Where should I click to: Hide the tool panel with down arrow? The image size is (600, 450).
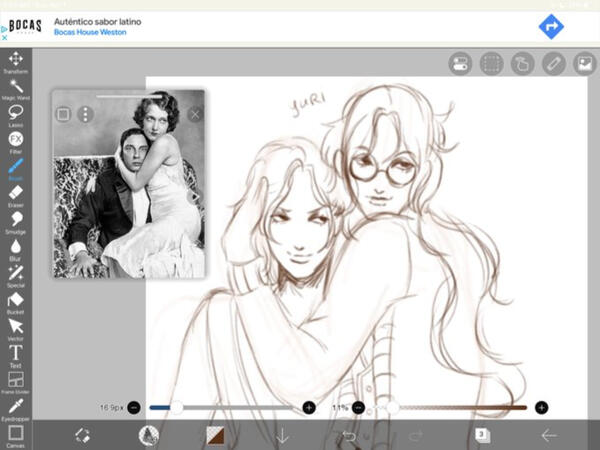(283, 435)
